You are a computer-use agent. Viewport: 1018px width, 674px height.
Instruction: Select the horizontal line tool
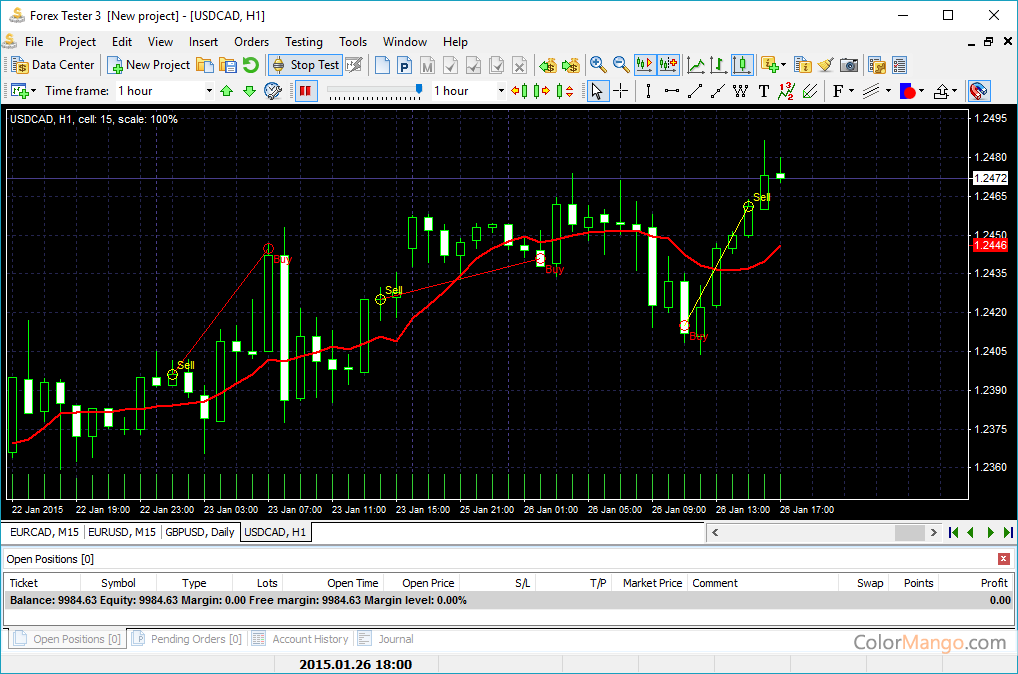(x=672, y=91)
